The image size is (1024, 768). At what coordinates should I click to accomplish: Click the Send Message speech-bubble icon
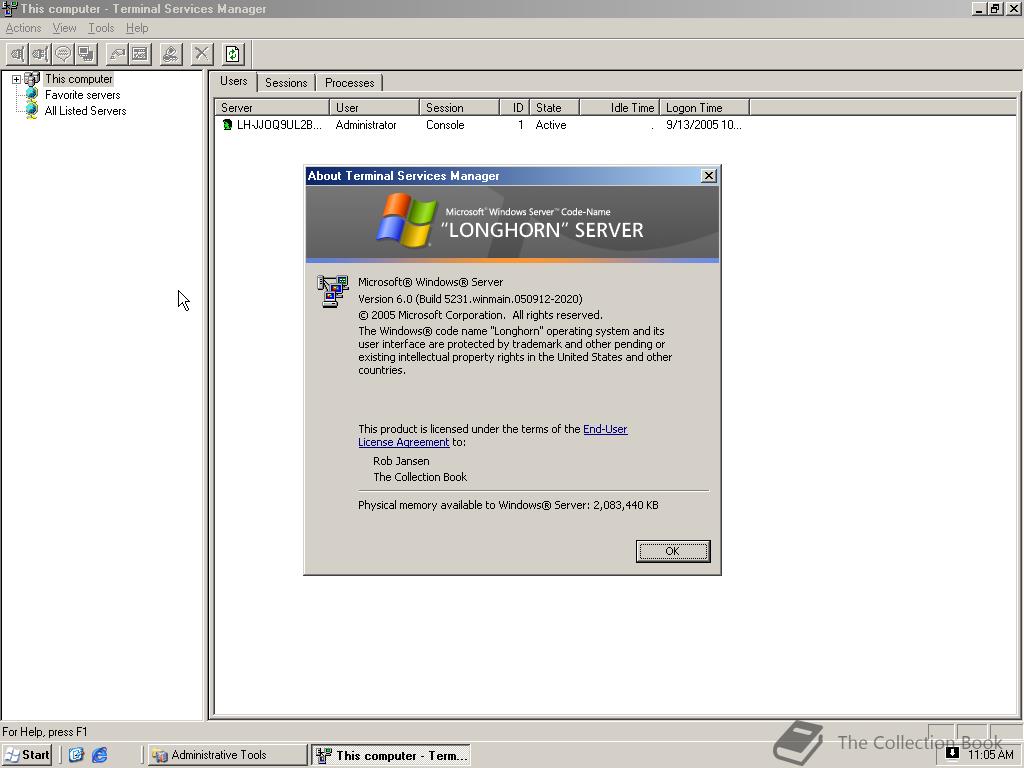63,54
